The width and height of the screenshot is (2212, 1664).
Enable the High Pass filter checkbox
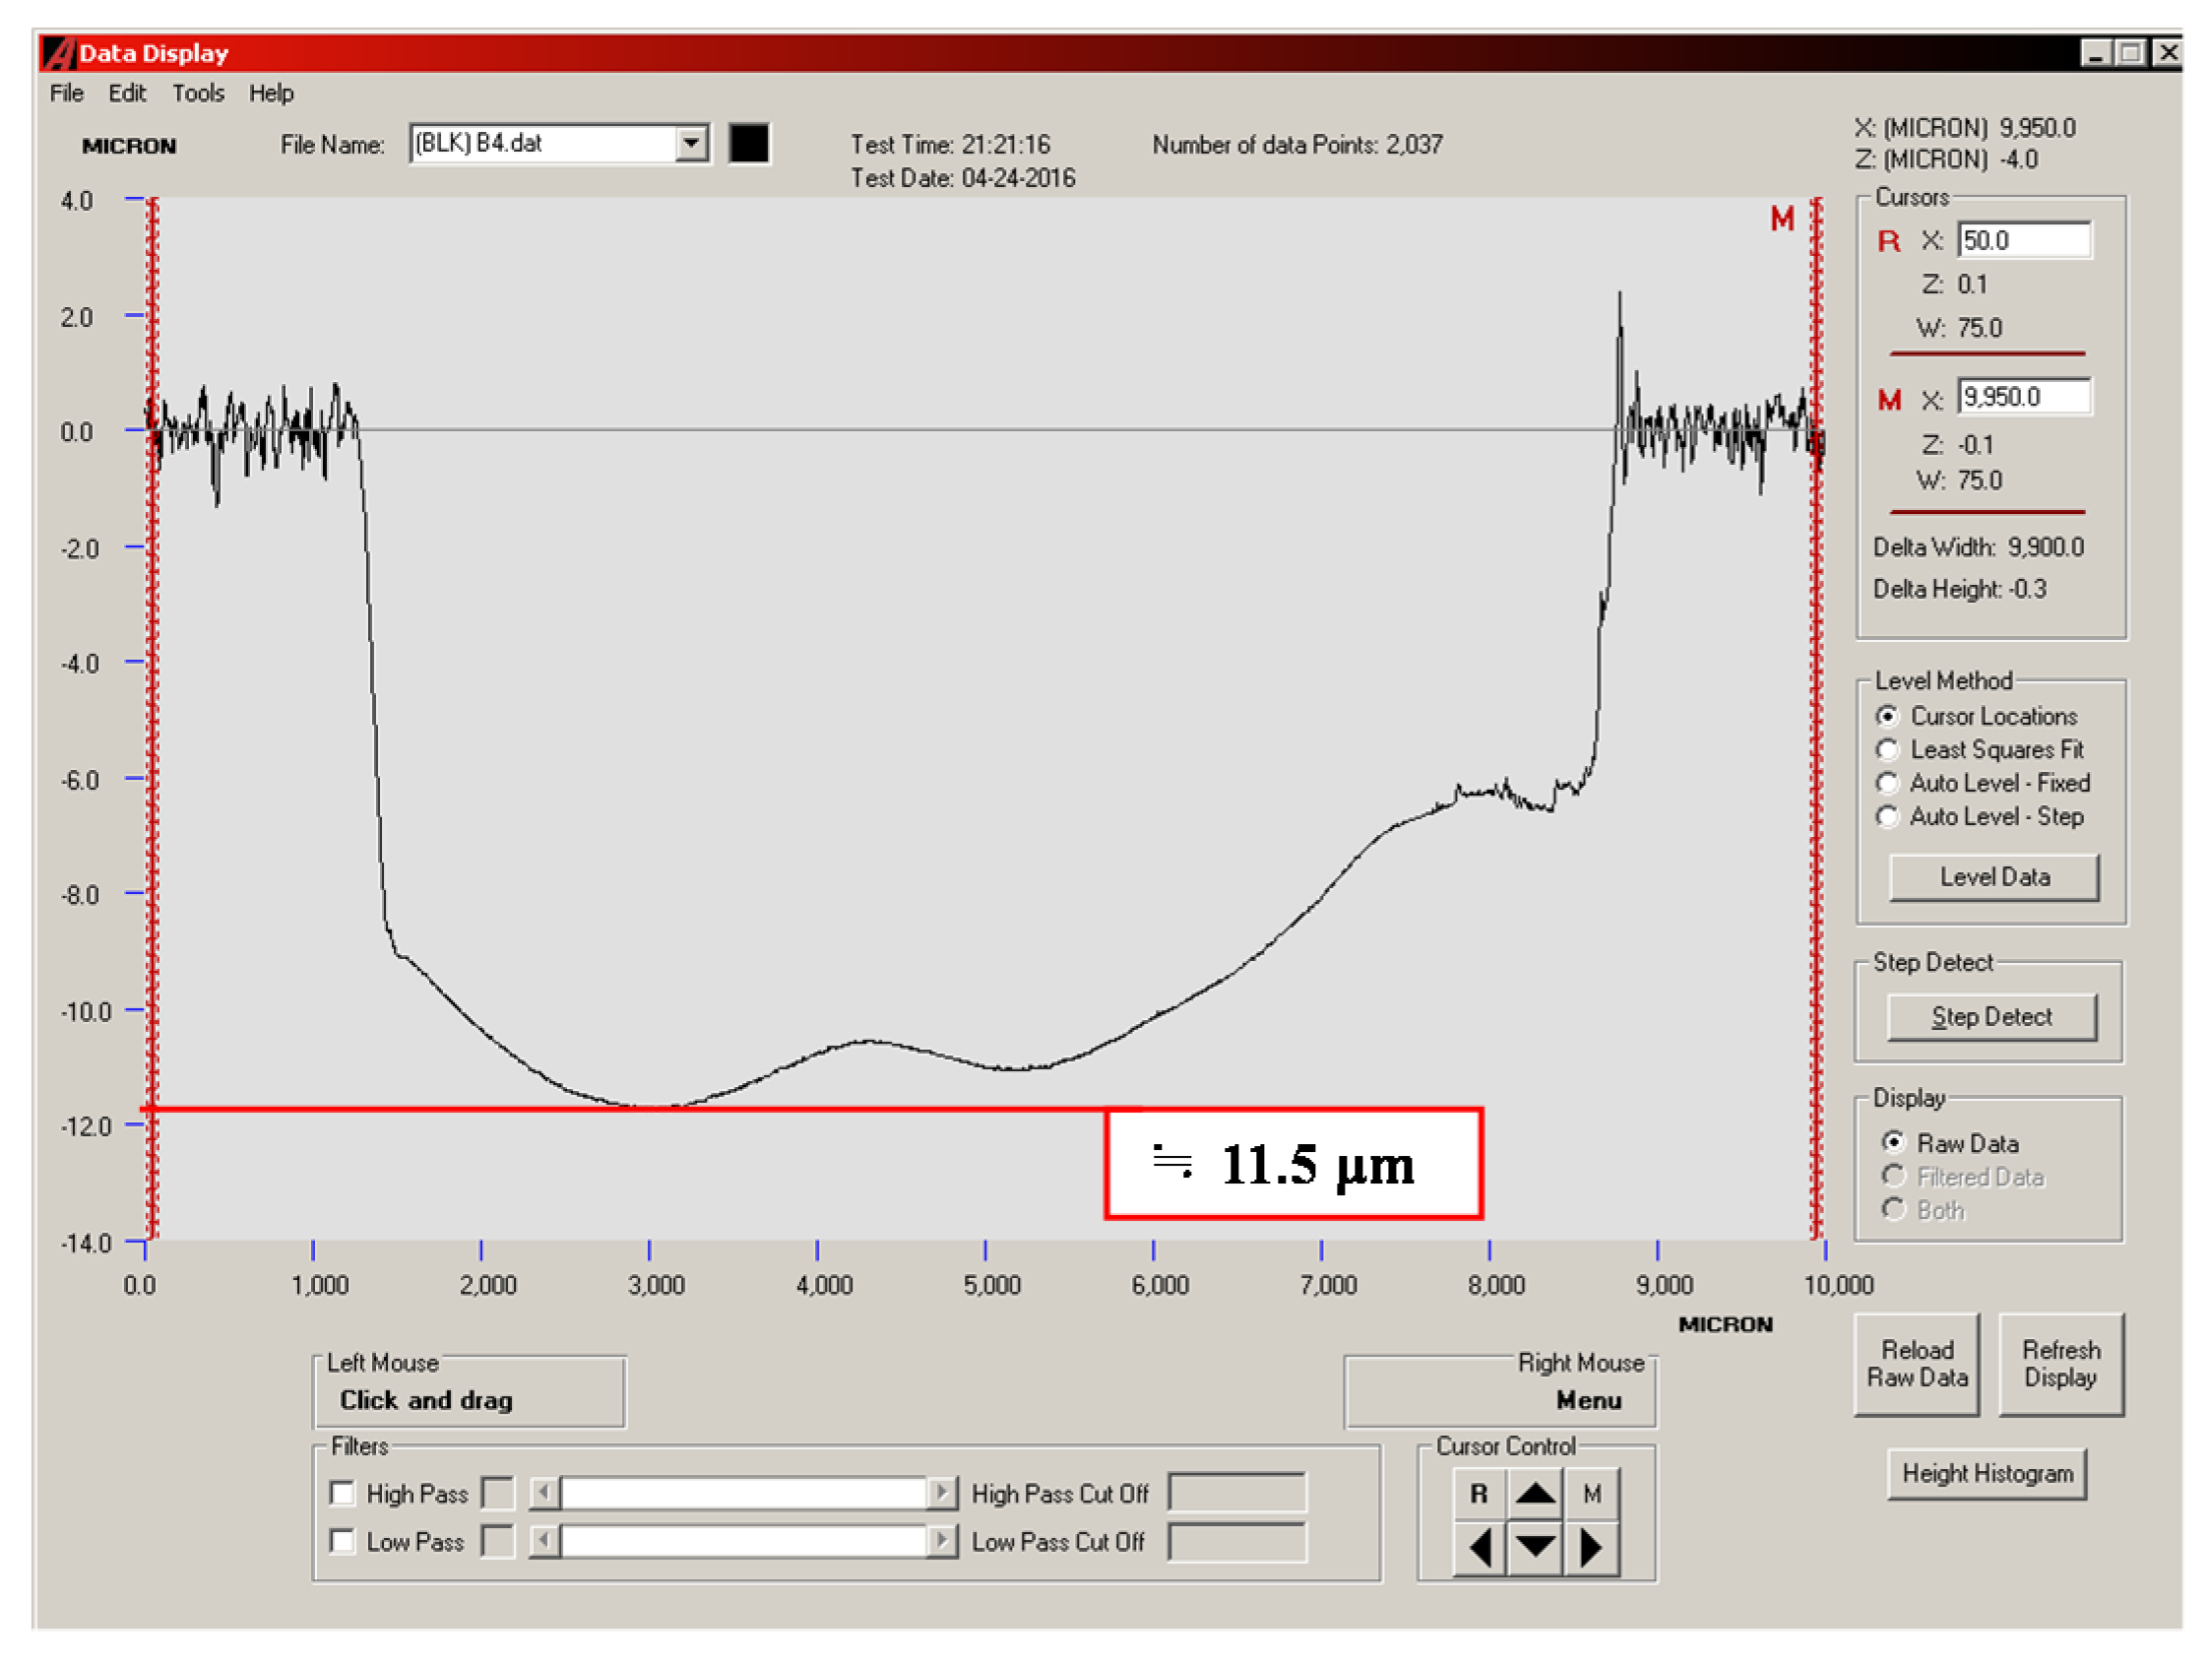coord(342,1493)
